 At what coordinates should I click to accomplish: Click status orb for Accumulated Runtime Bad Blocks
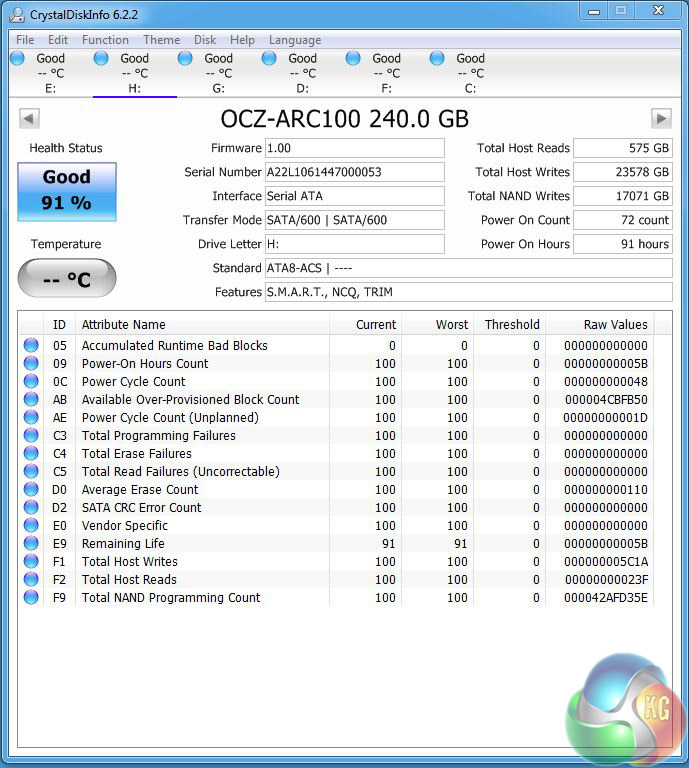pos(31,345)
